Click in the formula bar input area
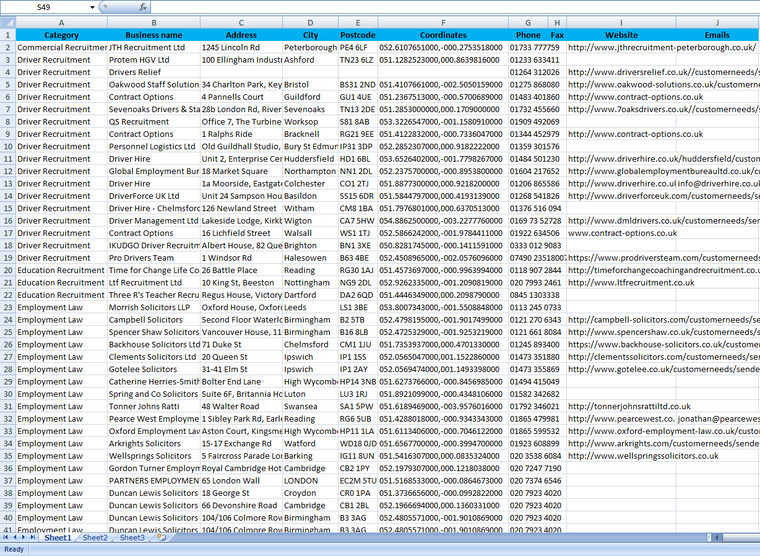The image size is (760, 556). (x=455, y=7)
